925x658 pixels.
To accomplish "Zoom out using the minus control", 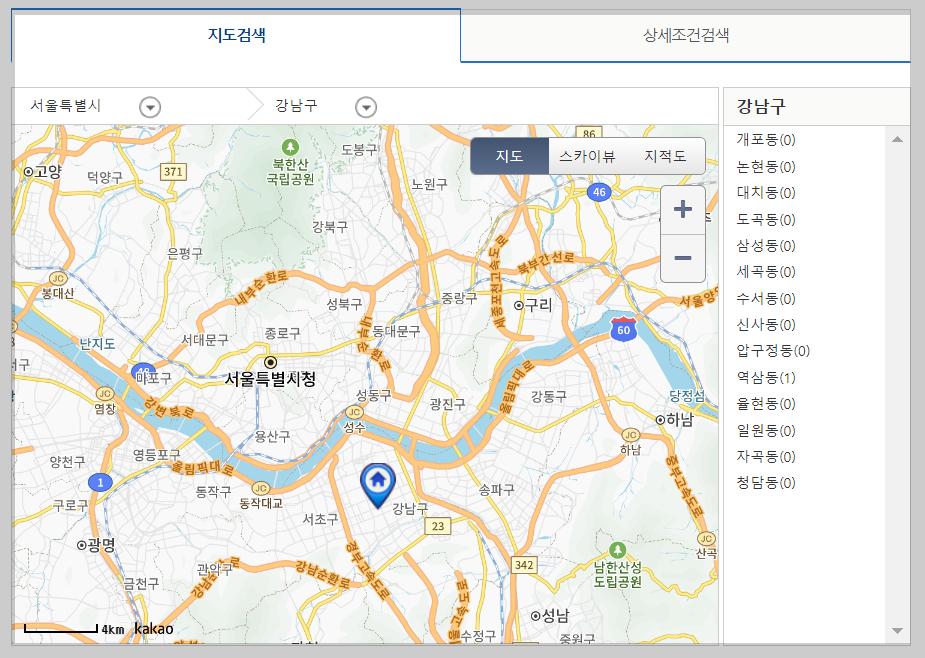I will (x=683, y=258).
